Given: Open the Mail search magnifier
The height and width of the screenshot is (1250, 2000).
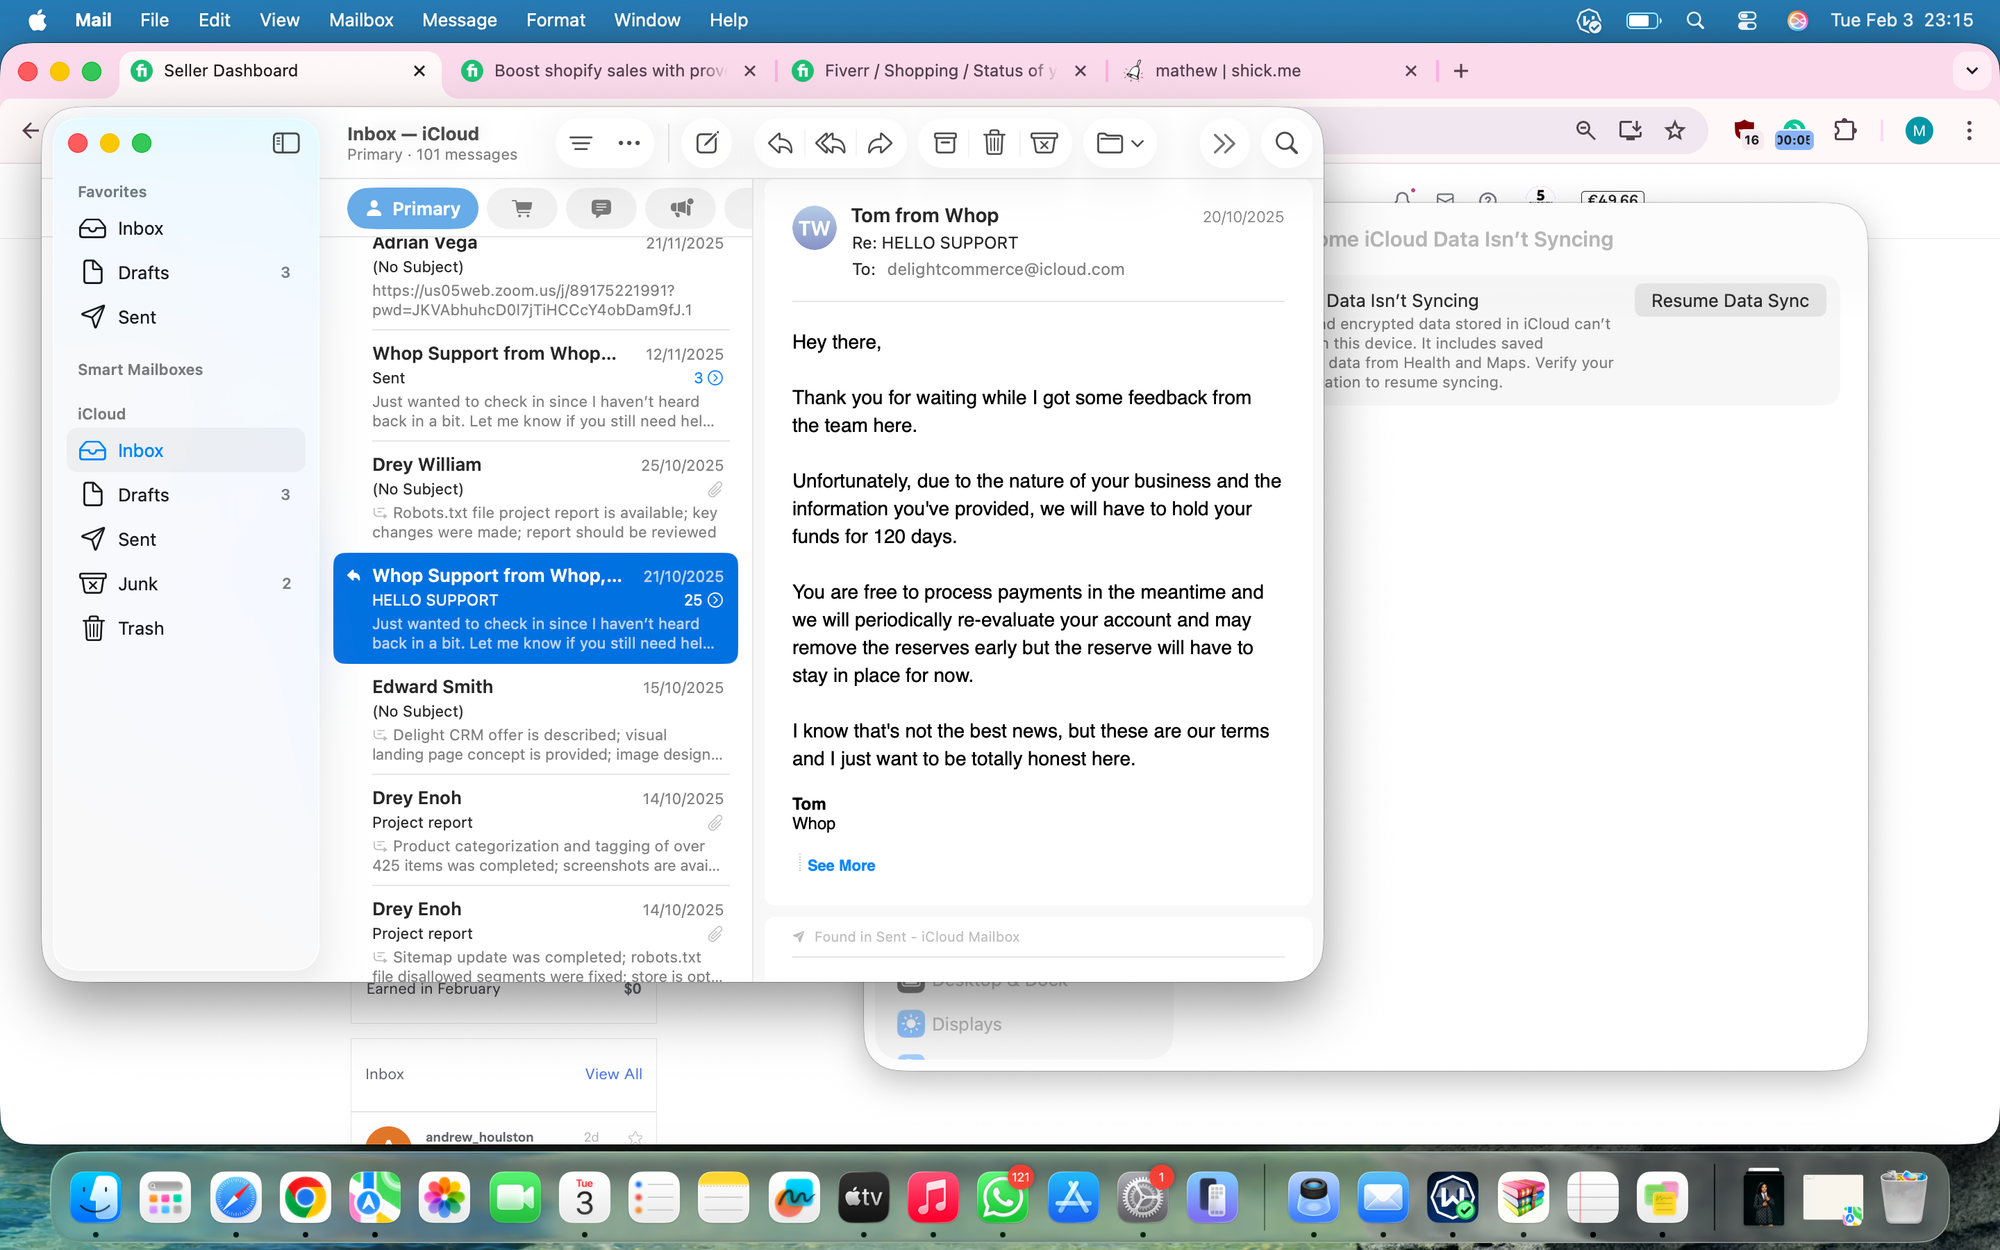Looking at the screenshot, I should click(1287, 143).
